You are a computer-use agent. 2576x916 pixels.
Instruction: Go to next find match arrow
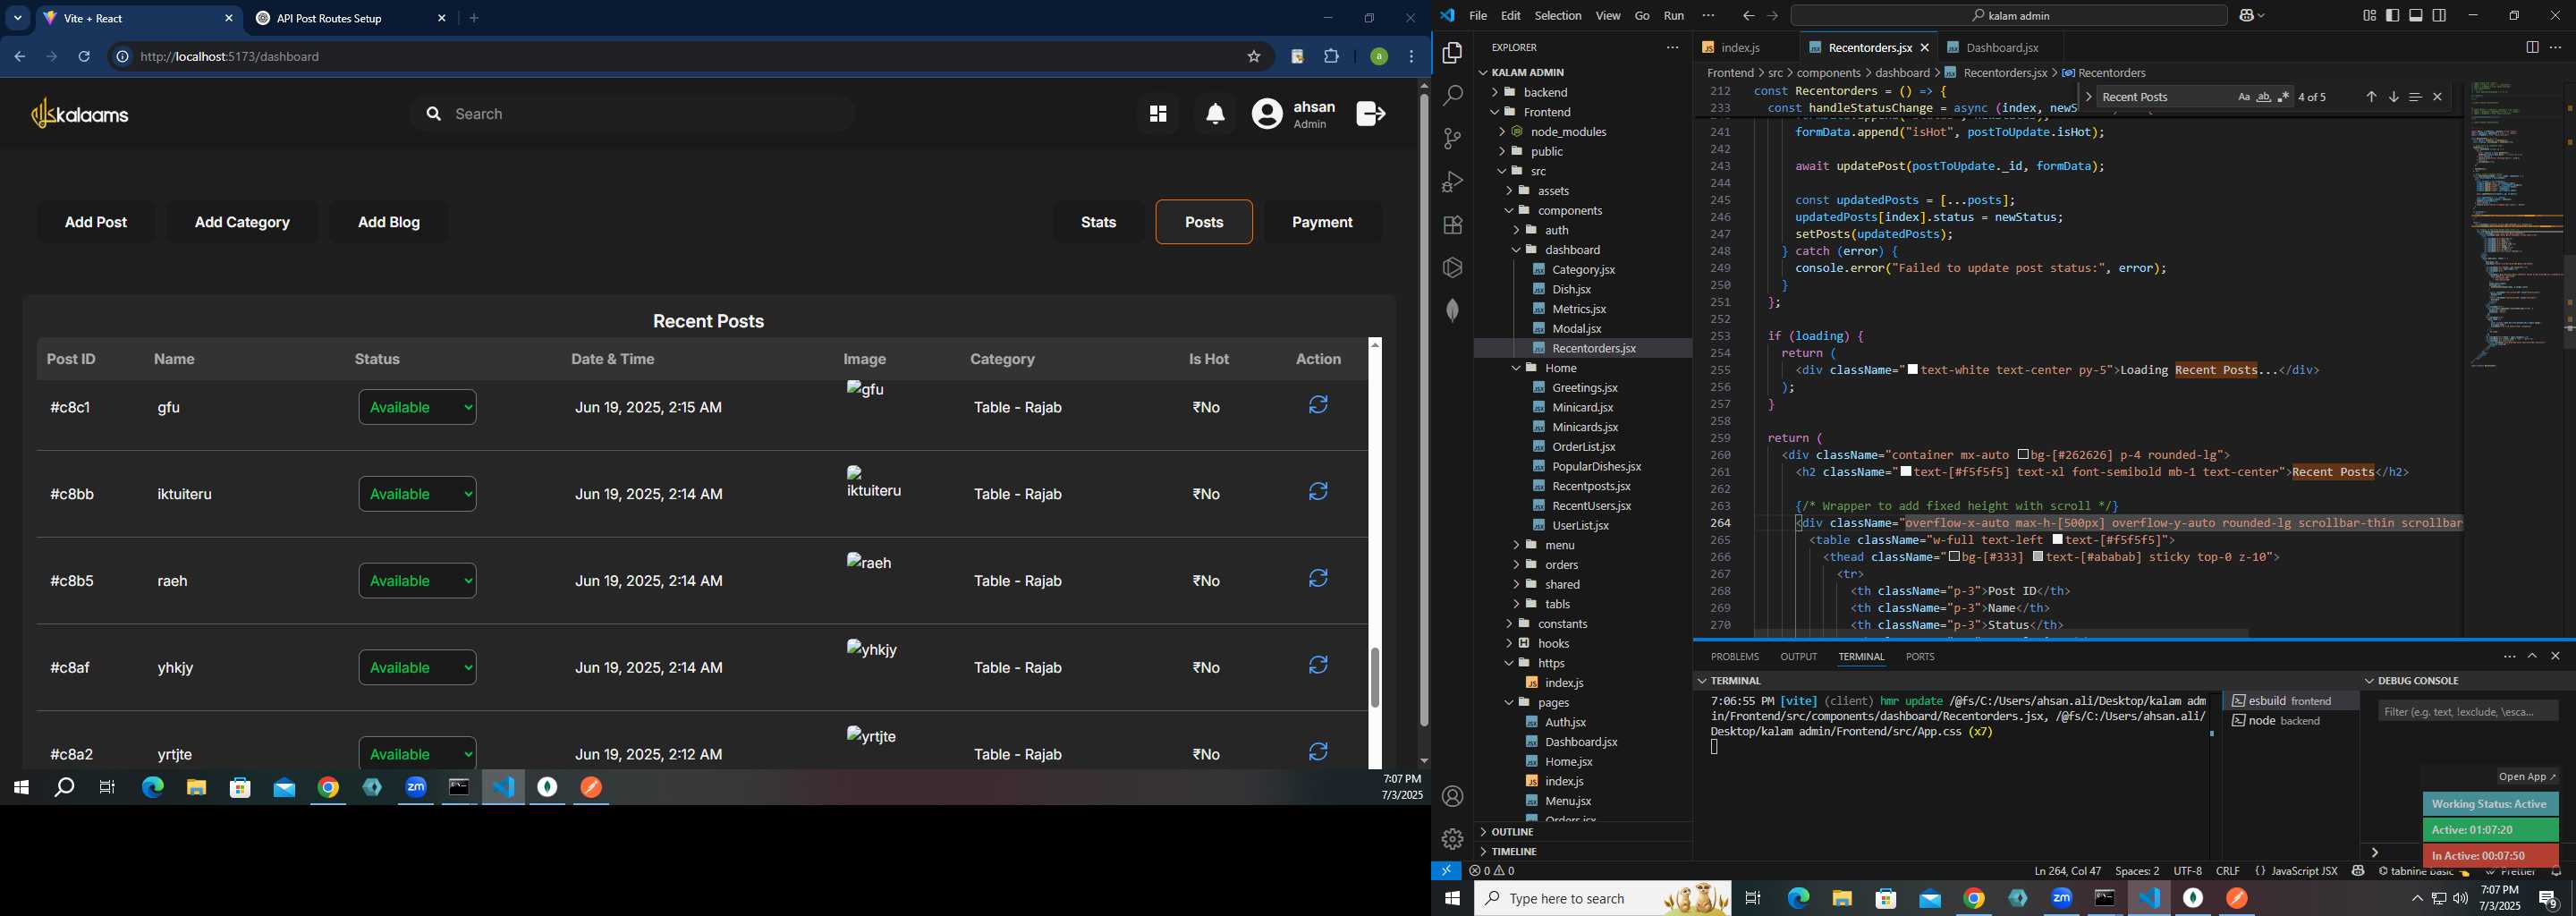(x=2394, y=97)
